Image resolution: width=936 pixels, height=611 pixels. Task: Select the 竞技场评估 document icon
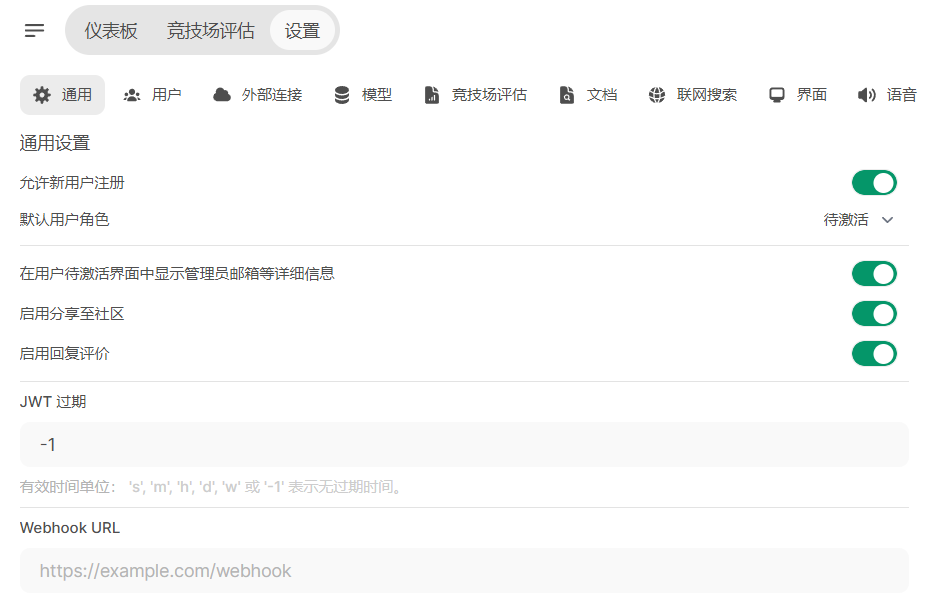(x=432, y=94)
